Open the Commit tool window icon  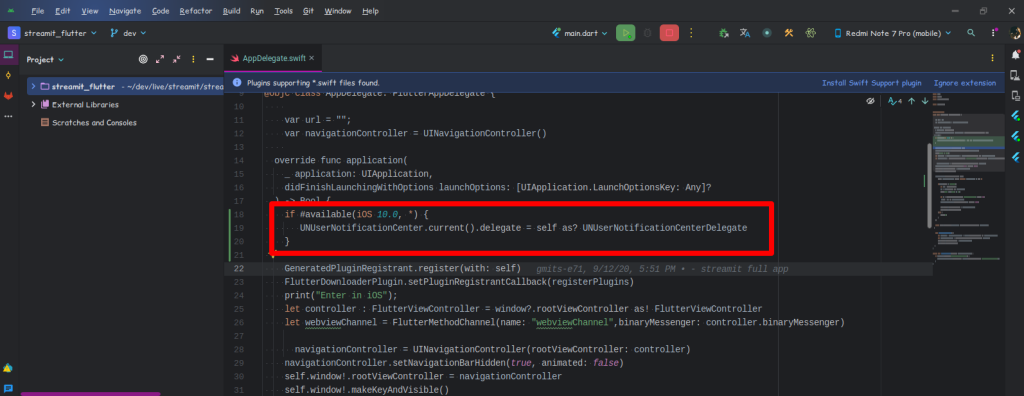pos(8,75)
